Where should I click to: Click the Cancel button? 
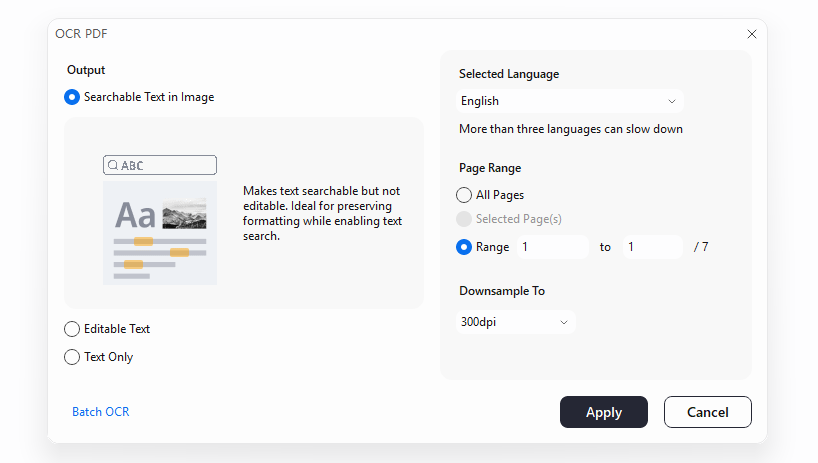point(707,412)
